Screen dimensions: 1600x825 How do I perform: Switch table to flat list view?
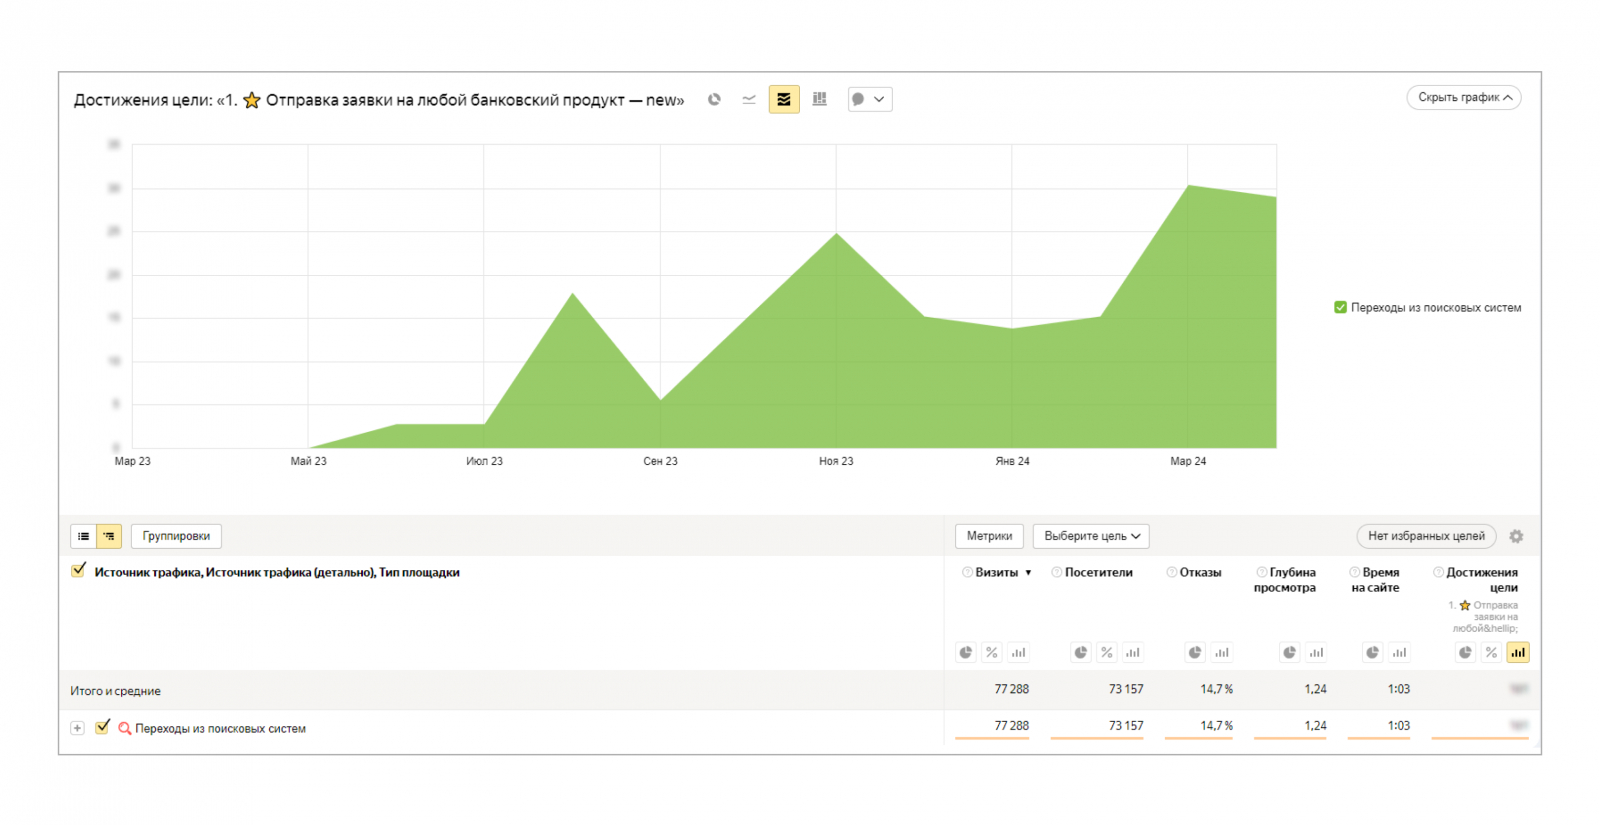coord(83,536)
